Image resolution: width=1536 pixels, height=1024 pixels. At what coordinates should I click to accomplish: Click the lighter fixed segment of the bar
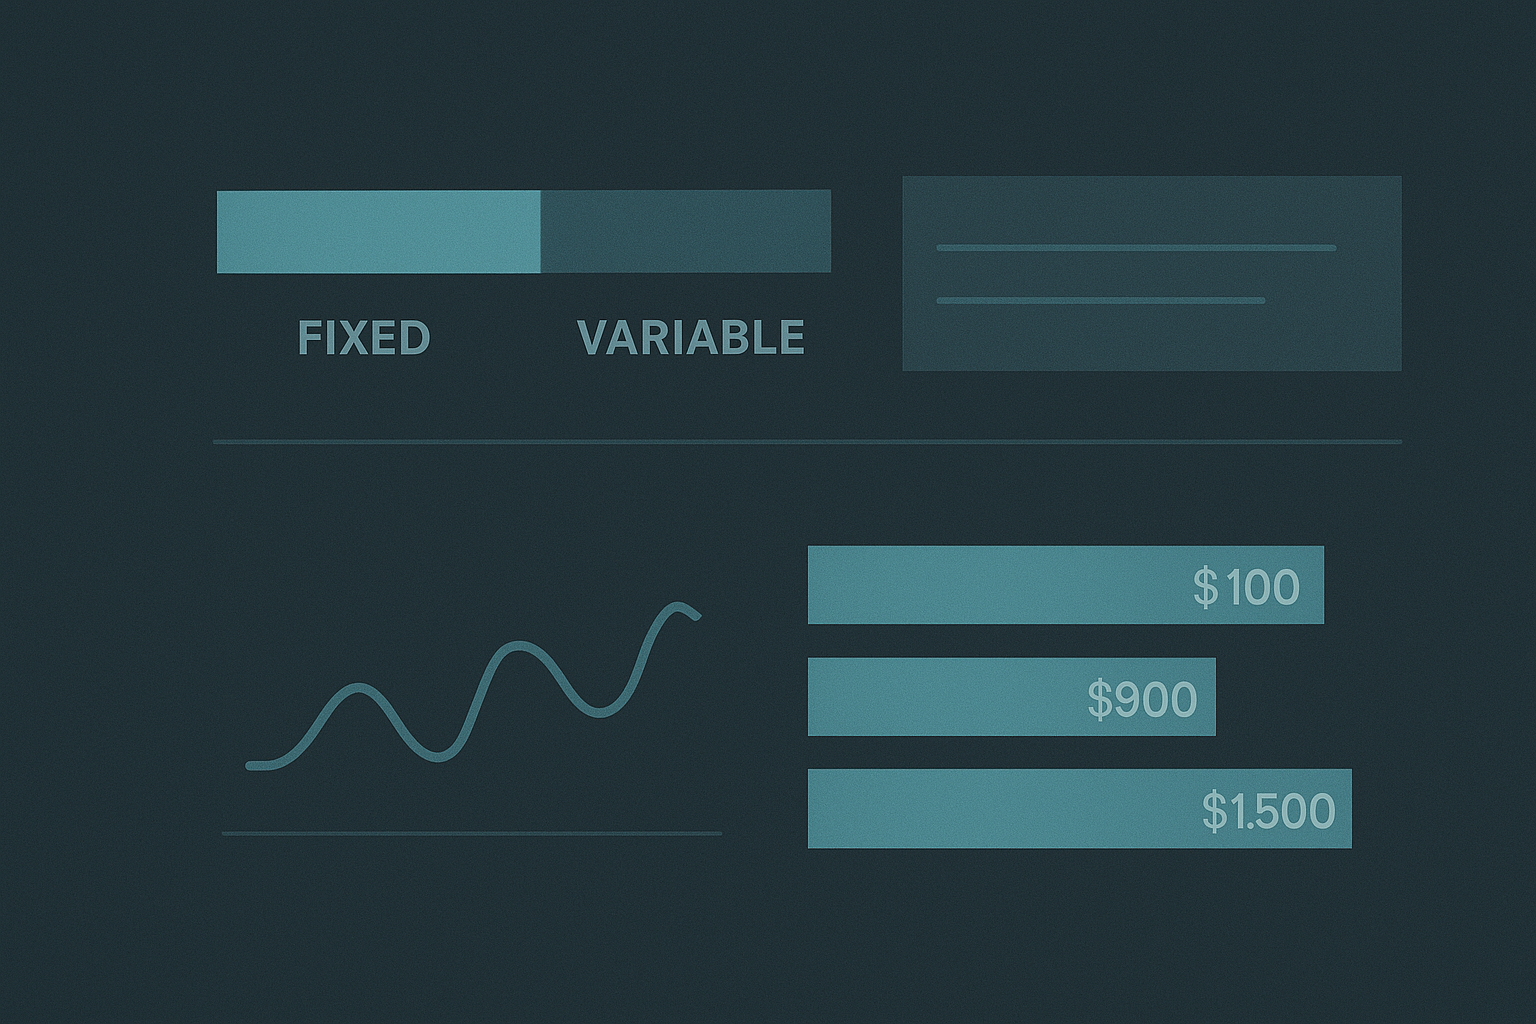click(x=378, y=231)
